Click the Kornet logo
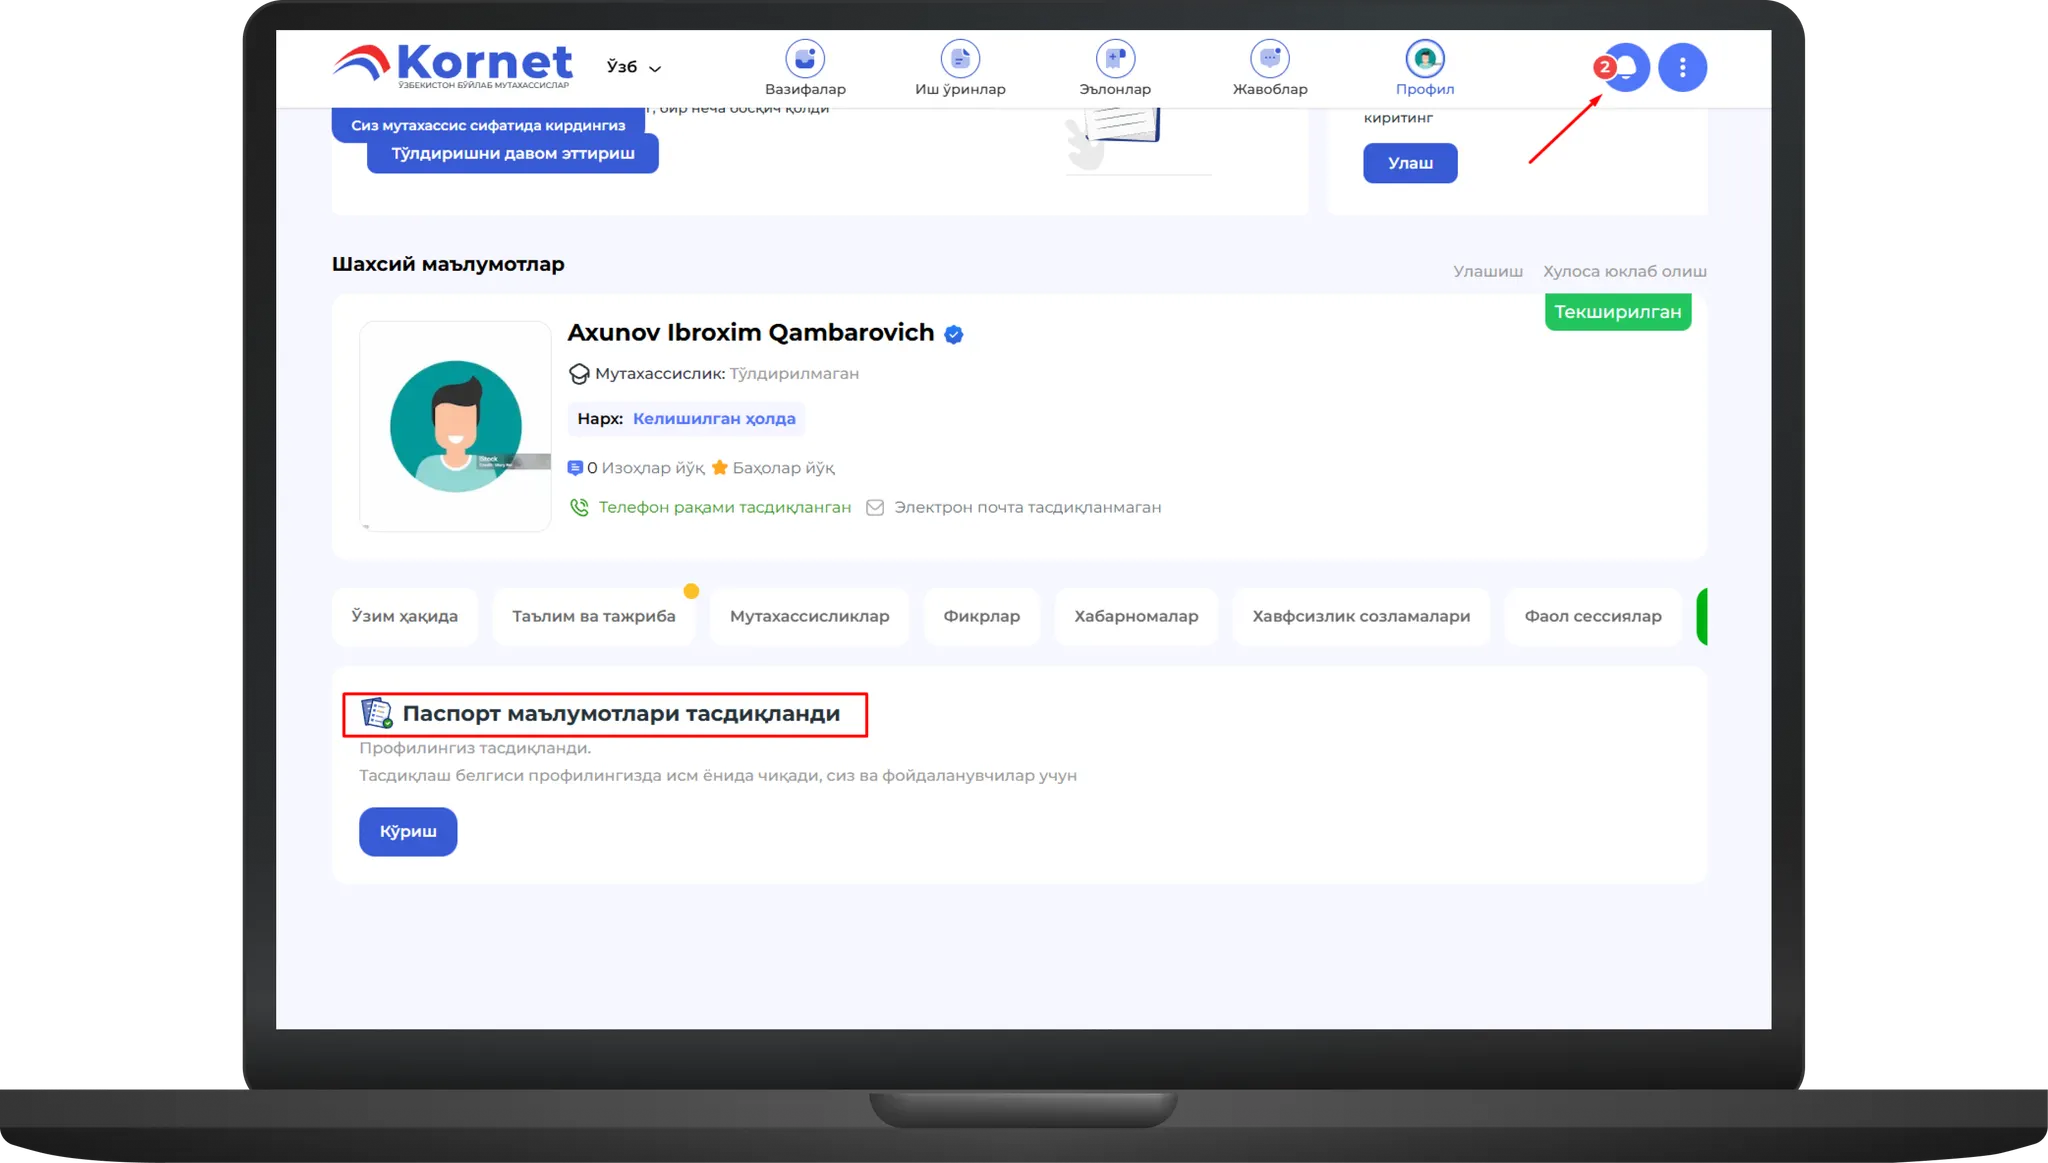This screenshot has width=2048, height=1163. 453,64
